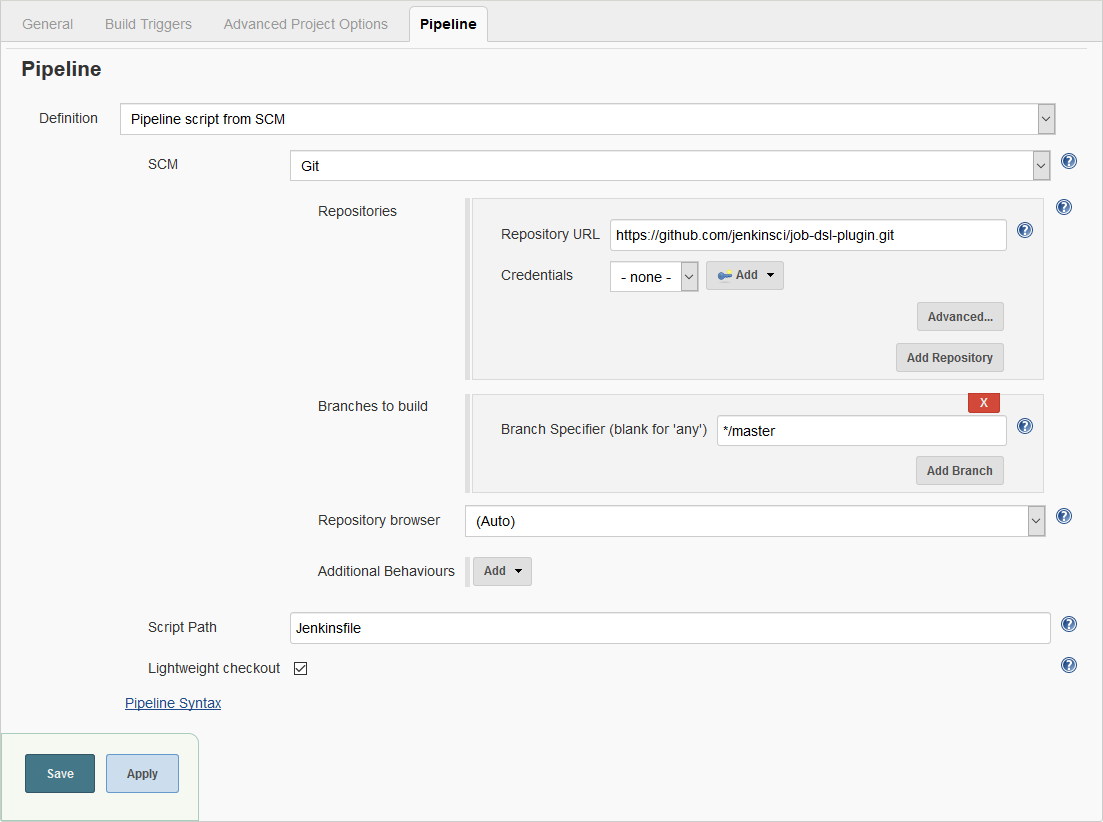This screenshot has width=1103, height=822.
Task: Open the Branch Specifier help icon
Action: point(1024,426)
